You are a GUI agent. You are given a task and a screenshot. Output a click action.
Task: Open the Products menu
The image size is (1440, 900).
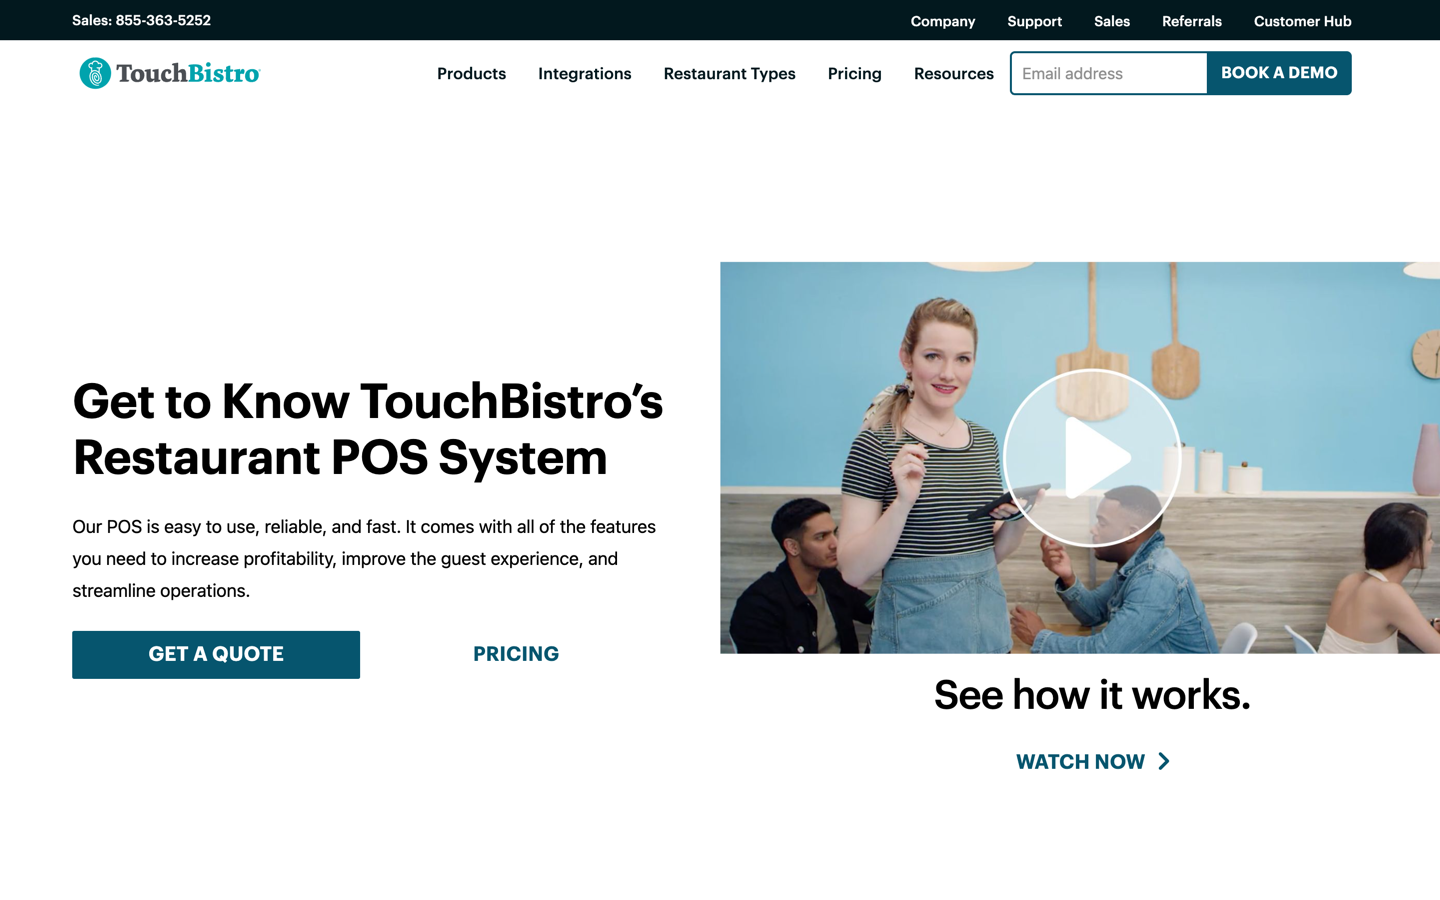pyautogui.click(x=471, y=73)
